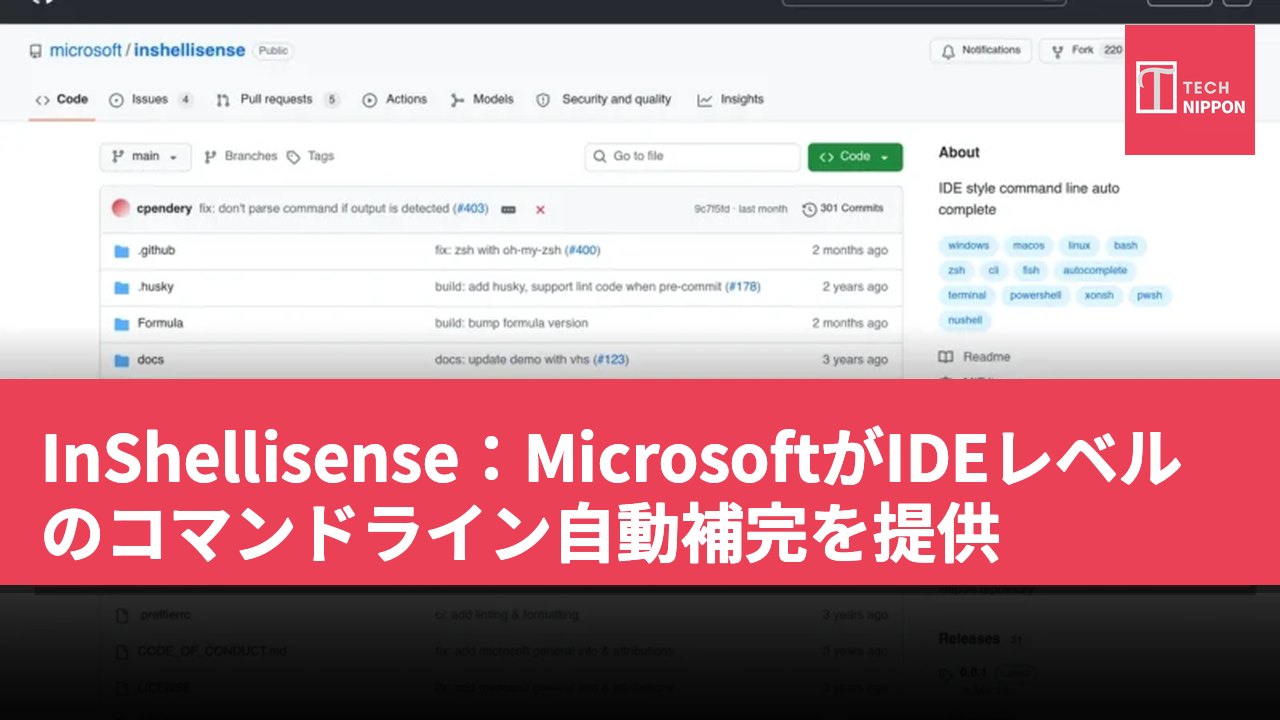This screenshot has width=1280, height=720.
Task: Open the Security and quality tab
Action: pyautogui.click(x=604, y=100)
